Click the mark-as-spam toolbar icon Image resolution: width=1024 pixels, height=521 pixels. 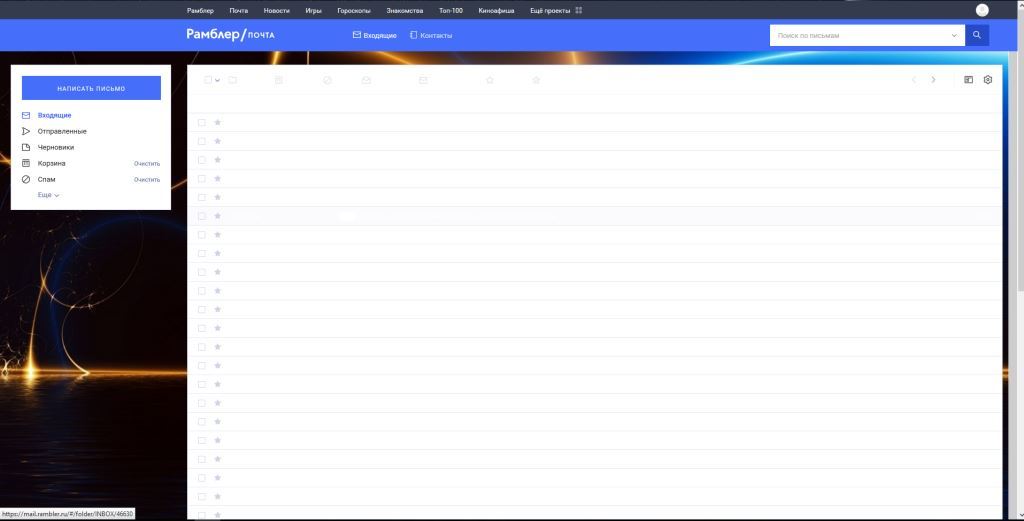[327, 80]
